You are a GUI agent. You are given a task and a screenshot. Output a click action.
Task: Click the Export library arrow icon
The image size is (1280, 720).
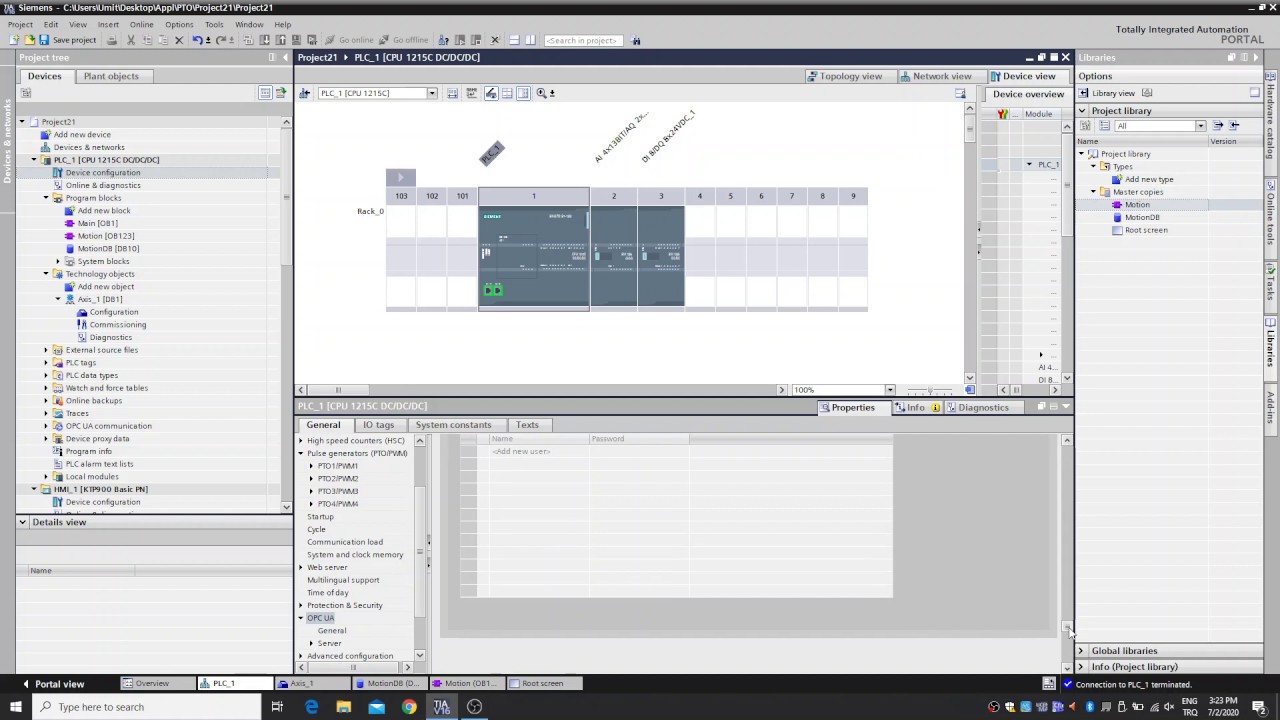click(1218, 125)
